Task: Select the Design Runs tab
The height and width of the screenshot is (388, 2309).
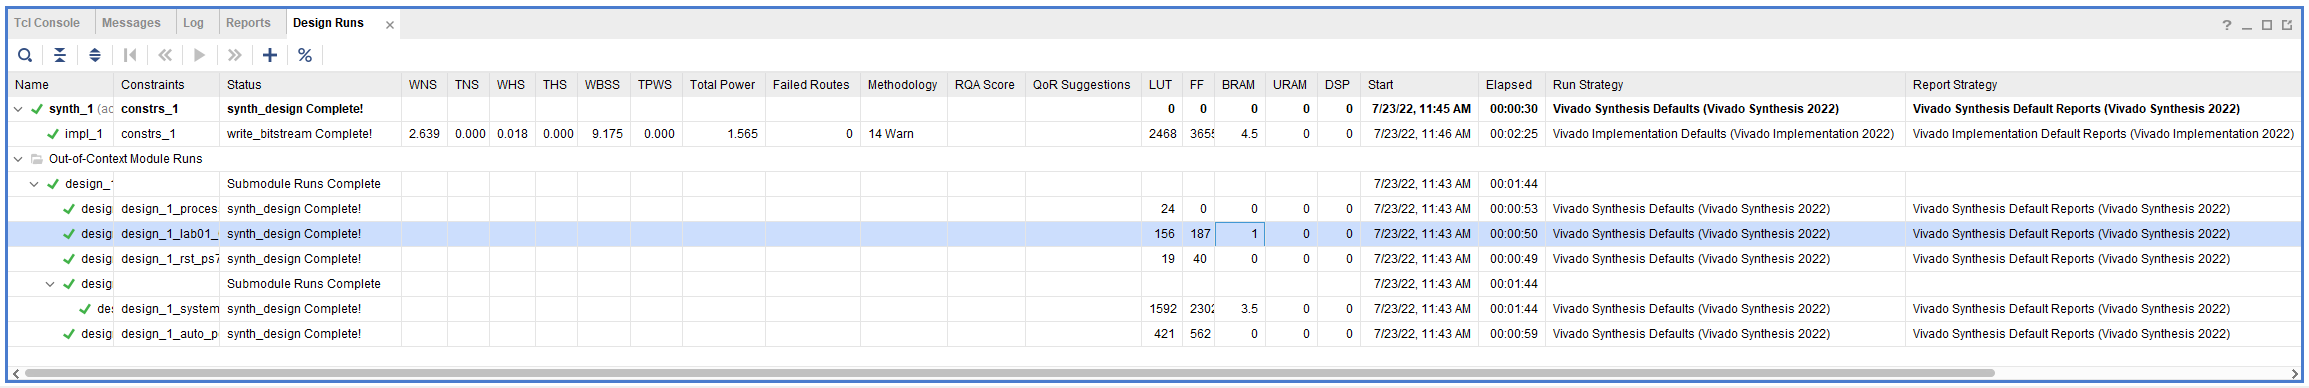Action: [x=328, y=23]
